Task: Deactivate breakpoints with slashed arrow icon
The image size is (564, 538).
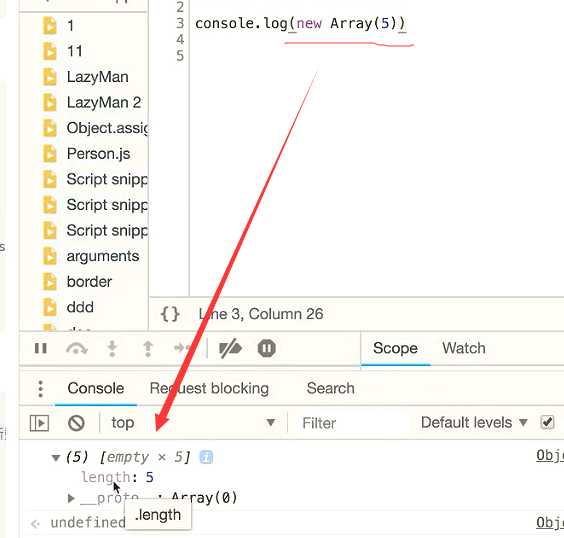Action: [230, 348]
